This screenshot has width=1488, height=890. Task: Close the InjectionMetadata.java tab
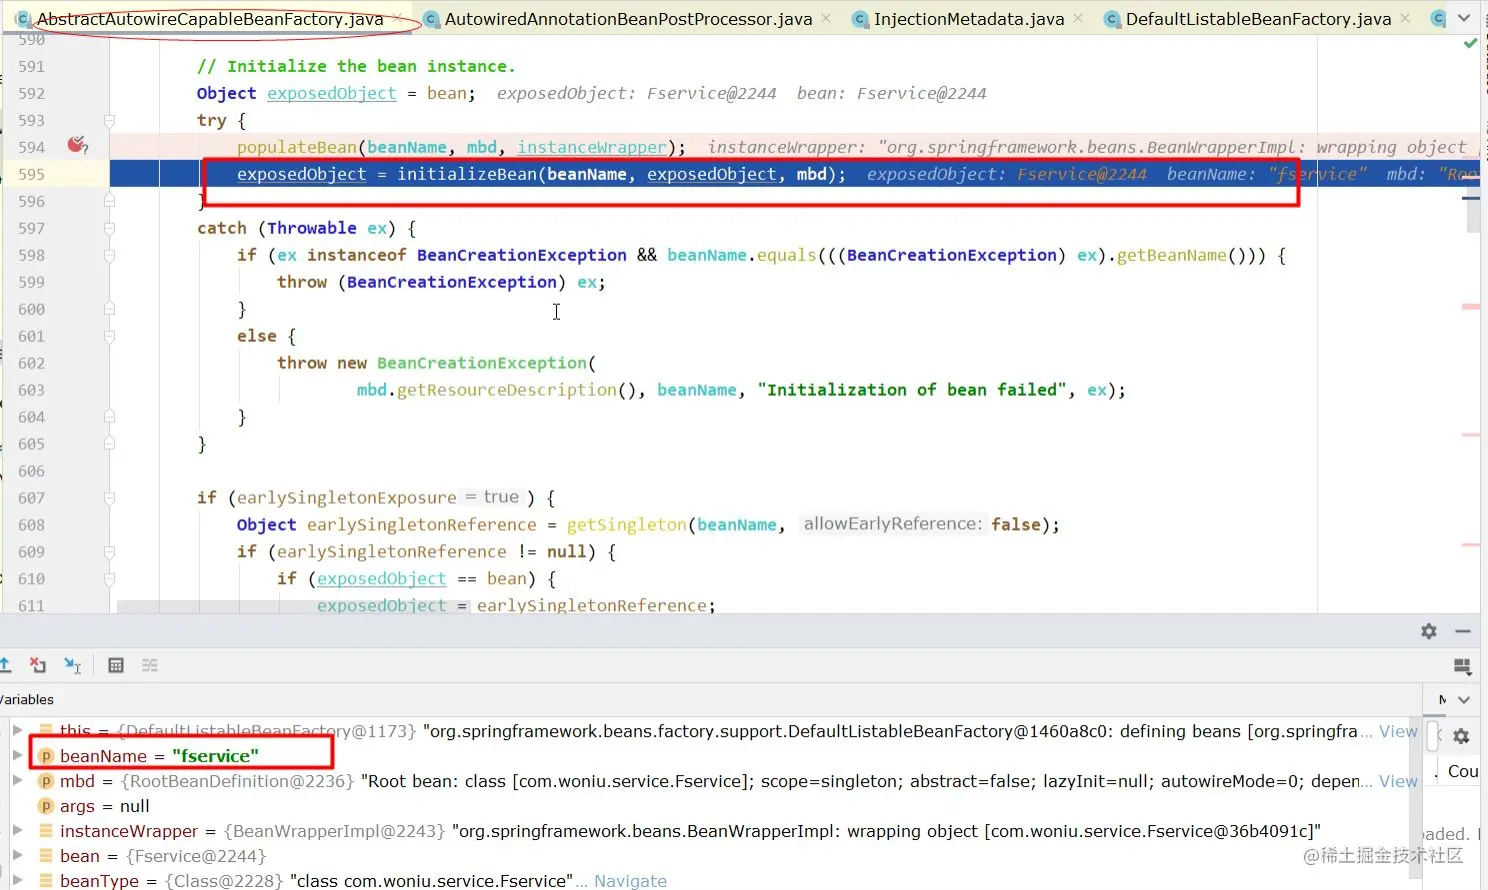[1078, 18]
